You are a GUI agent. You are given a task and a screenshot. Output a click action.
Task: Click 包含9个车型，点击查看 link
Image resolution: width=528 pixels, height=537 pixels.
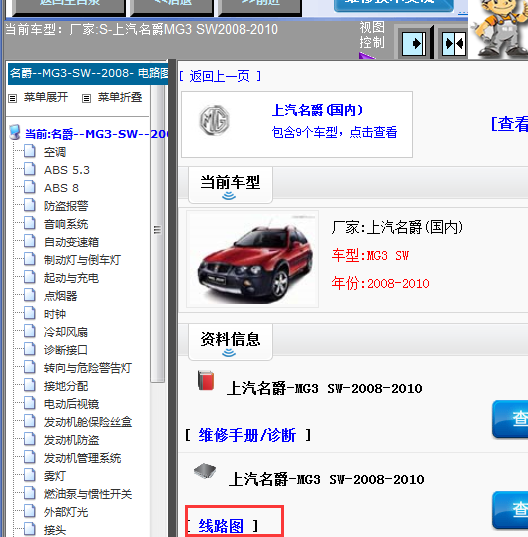coord(334,132)
